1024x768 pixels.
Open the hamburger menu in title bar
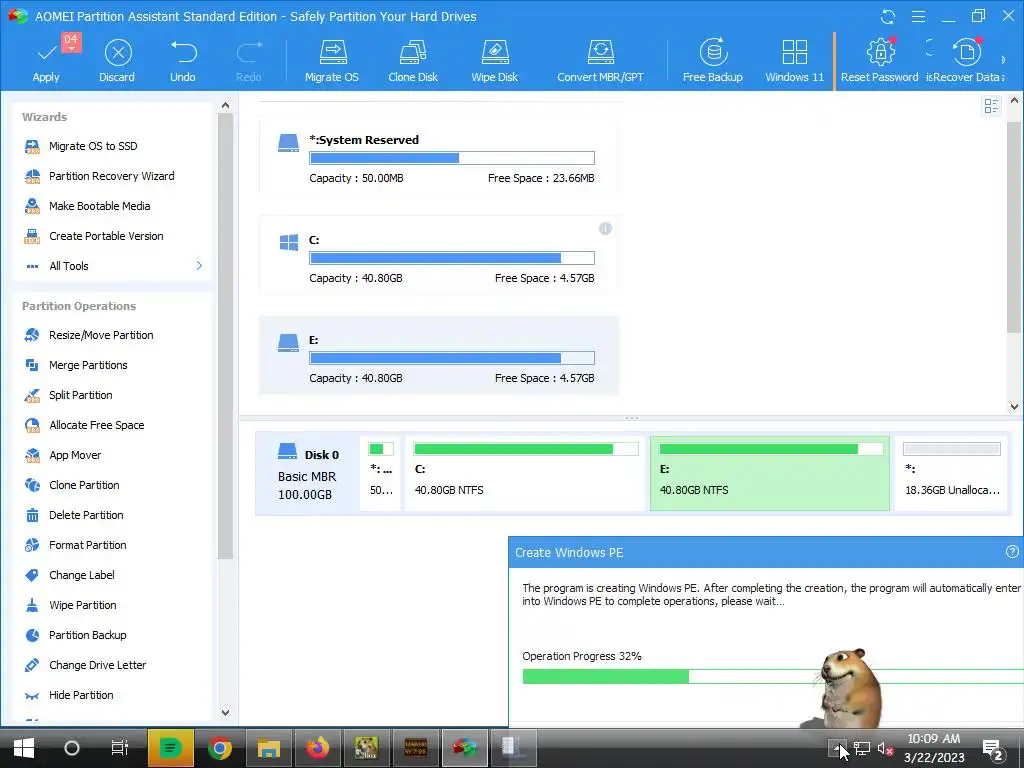[x=918, y=16]
